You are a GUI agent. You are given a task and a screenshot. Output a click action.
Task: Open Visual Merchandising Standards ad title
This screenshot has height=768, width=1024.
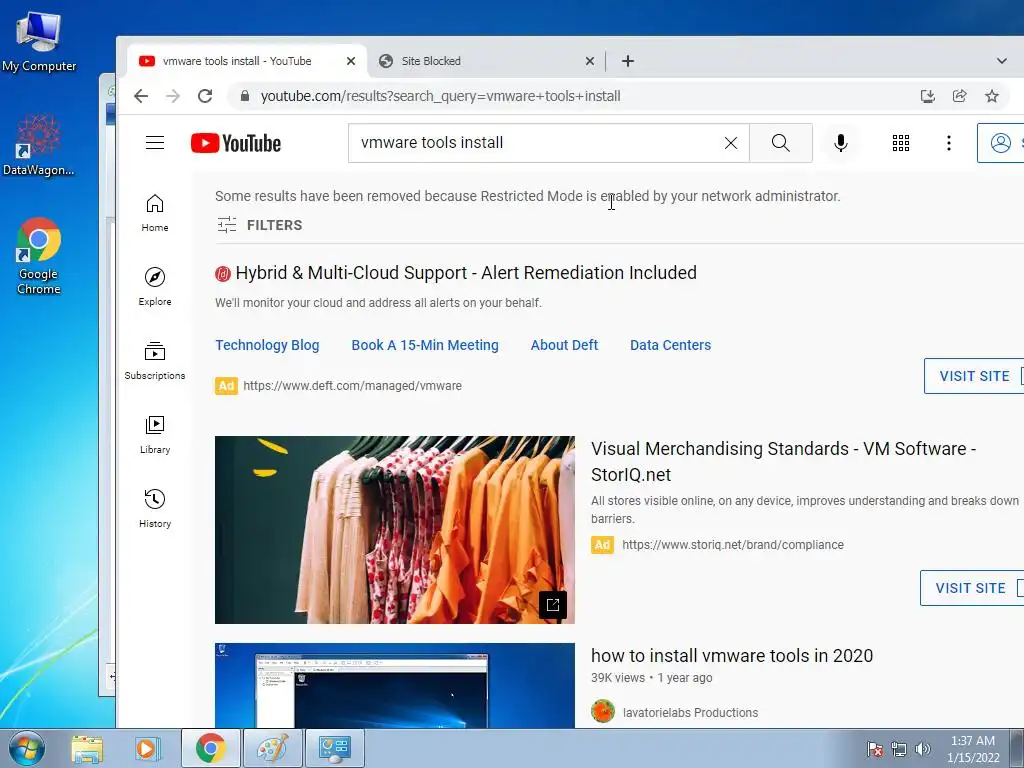(x=783, y=462)
